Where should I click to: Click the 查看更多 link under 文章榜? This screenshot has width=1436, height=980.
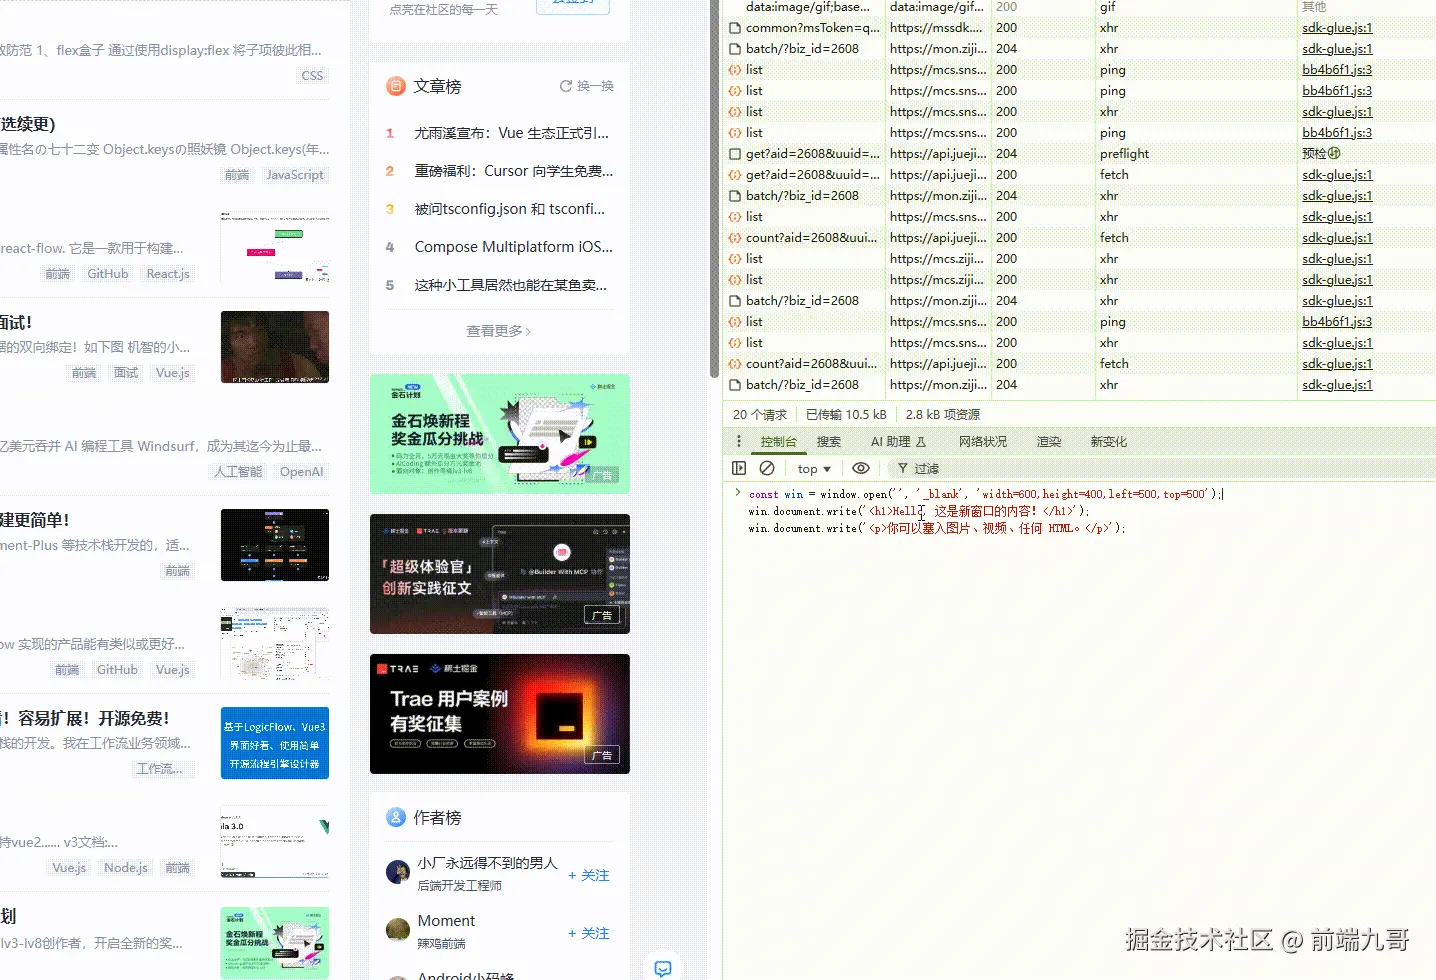497,330
